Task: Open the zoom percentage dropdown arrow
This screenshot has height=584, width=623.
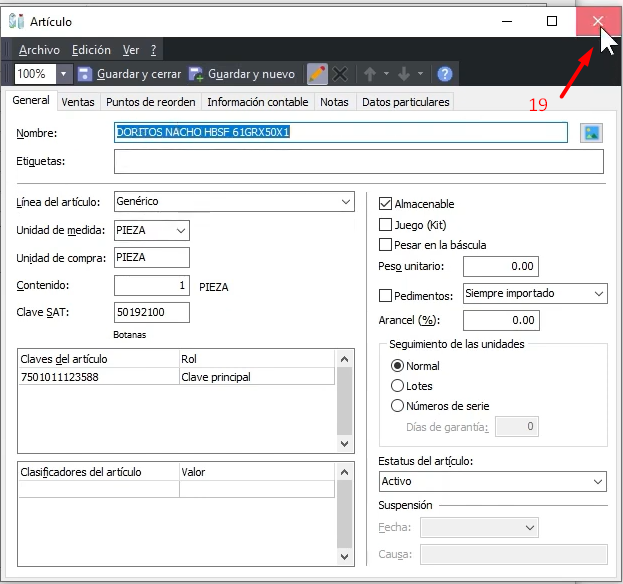Action: [64, 74]
